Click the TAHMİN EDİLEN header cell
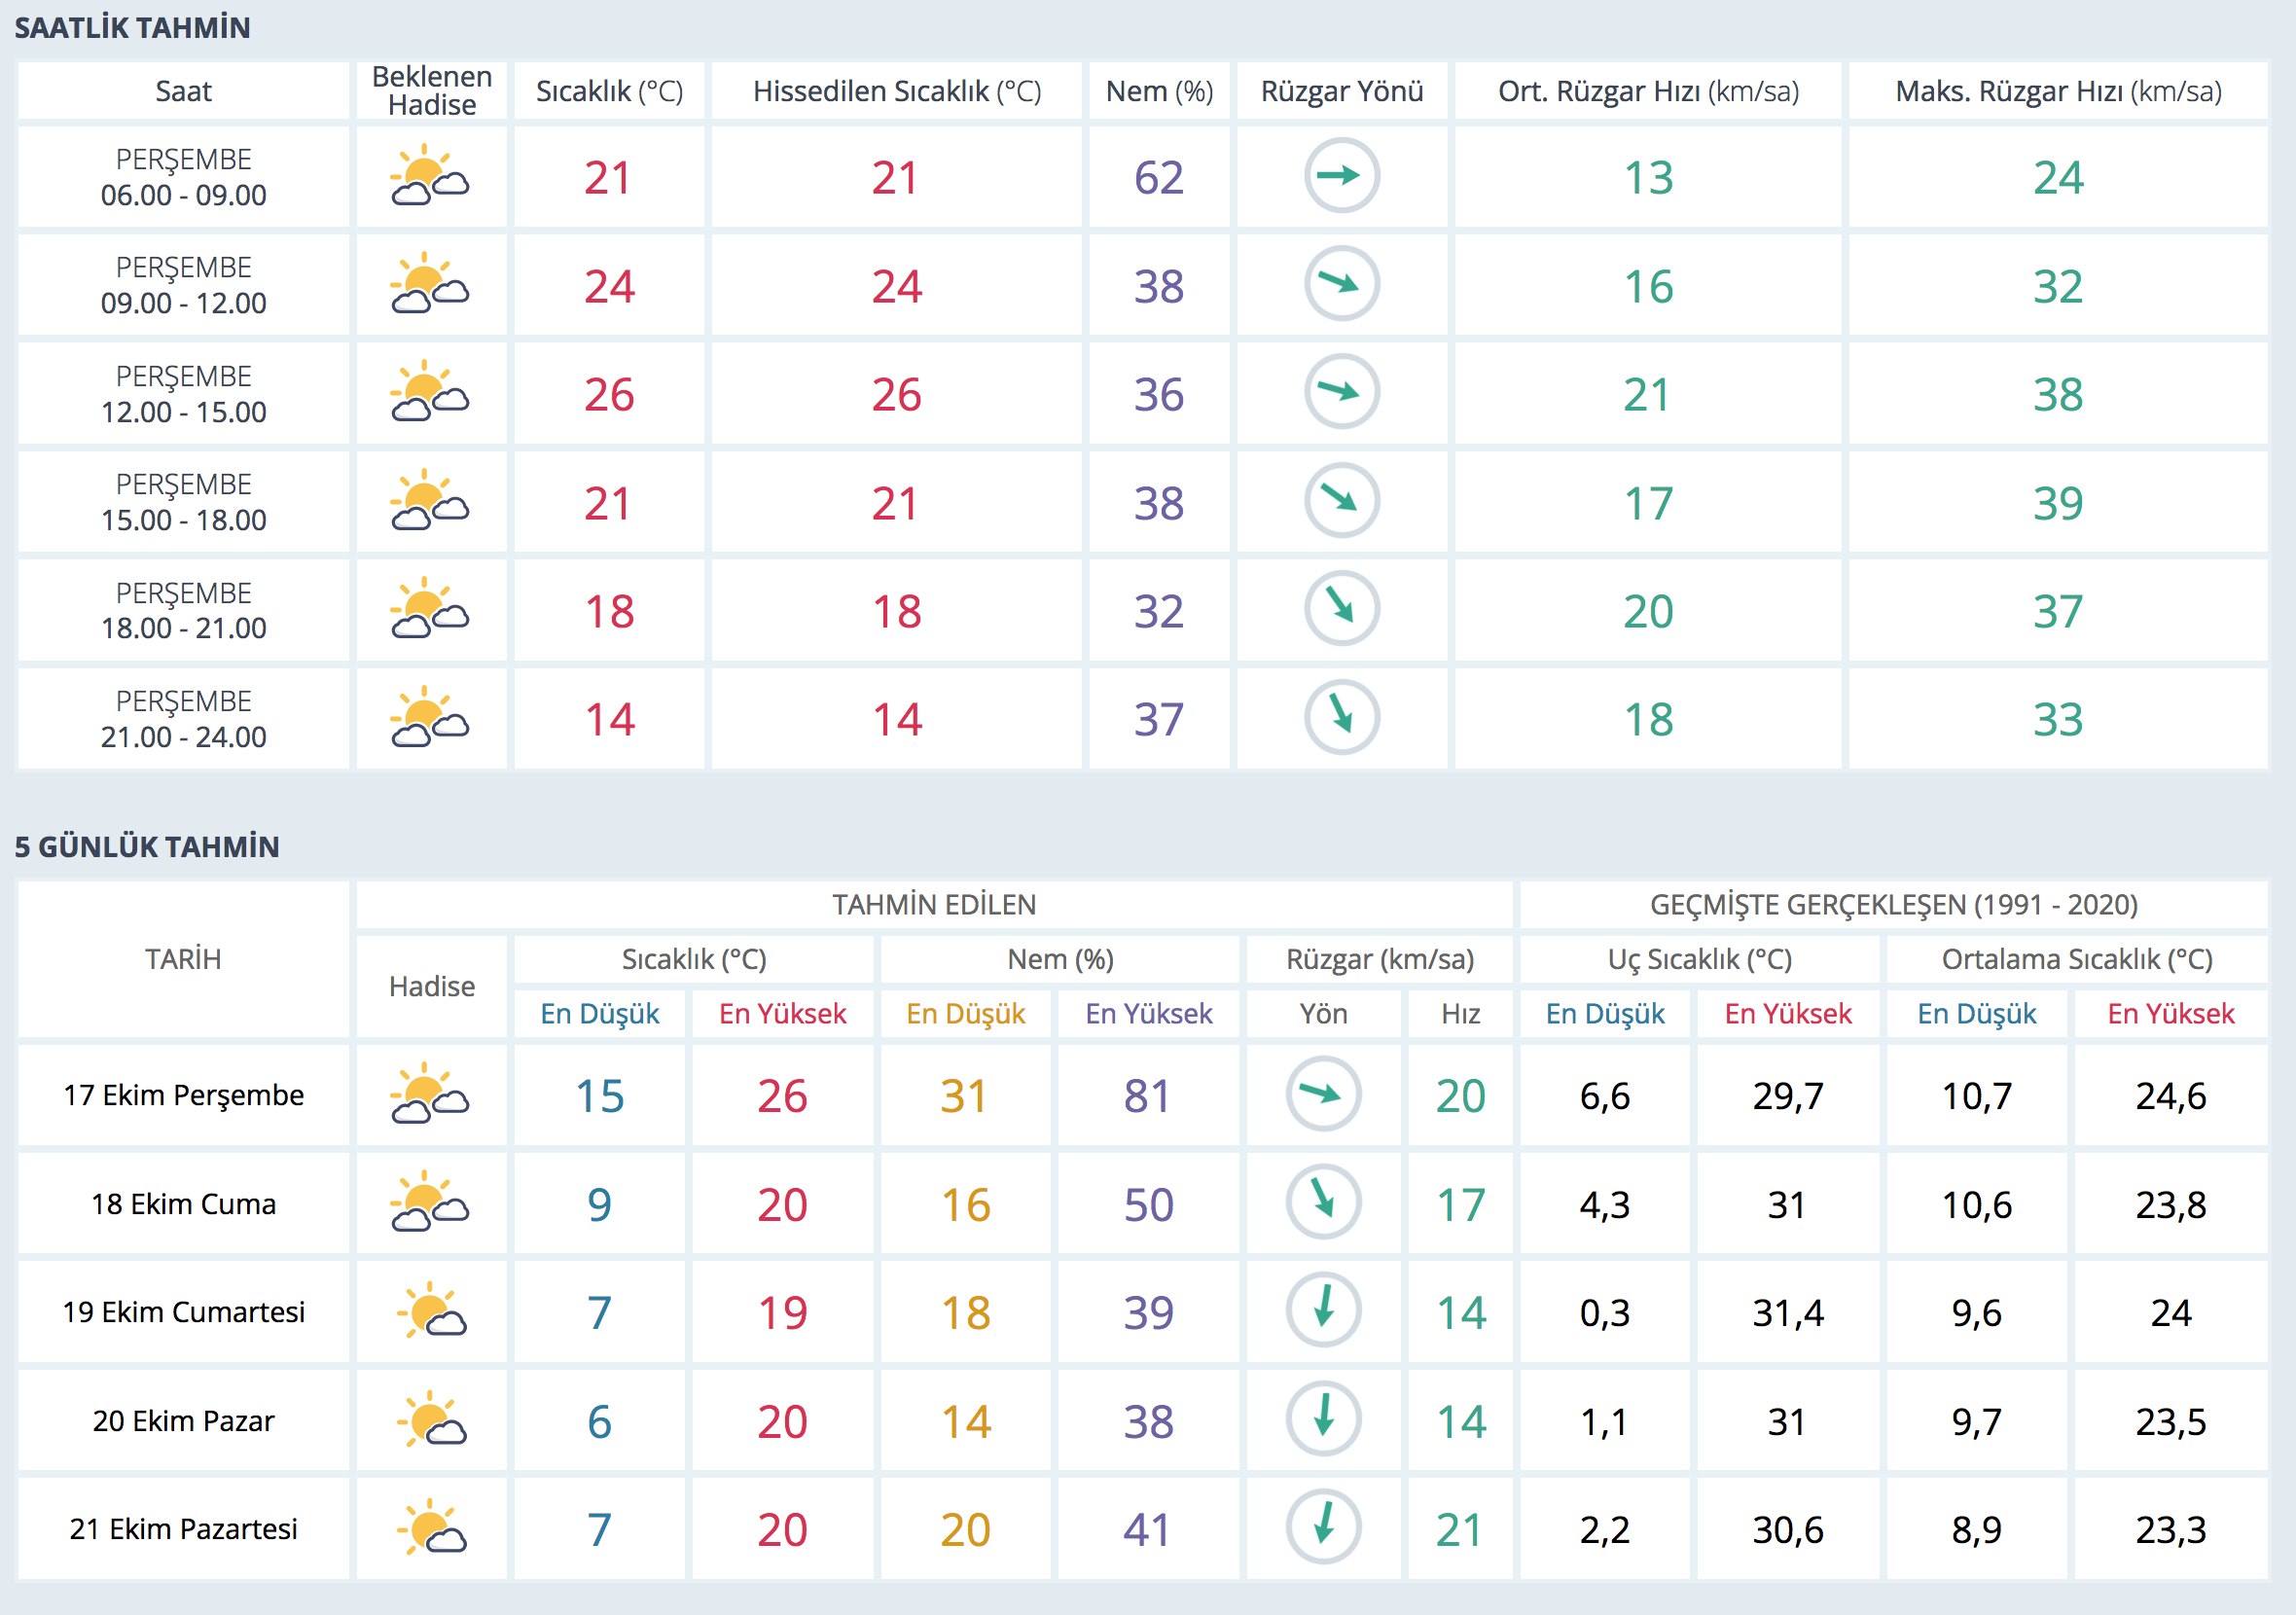The width and height of the screenshot is (2296, 1615). [934, 904]
